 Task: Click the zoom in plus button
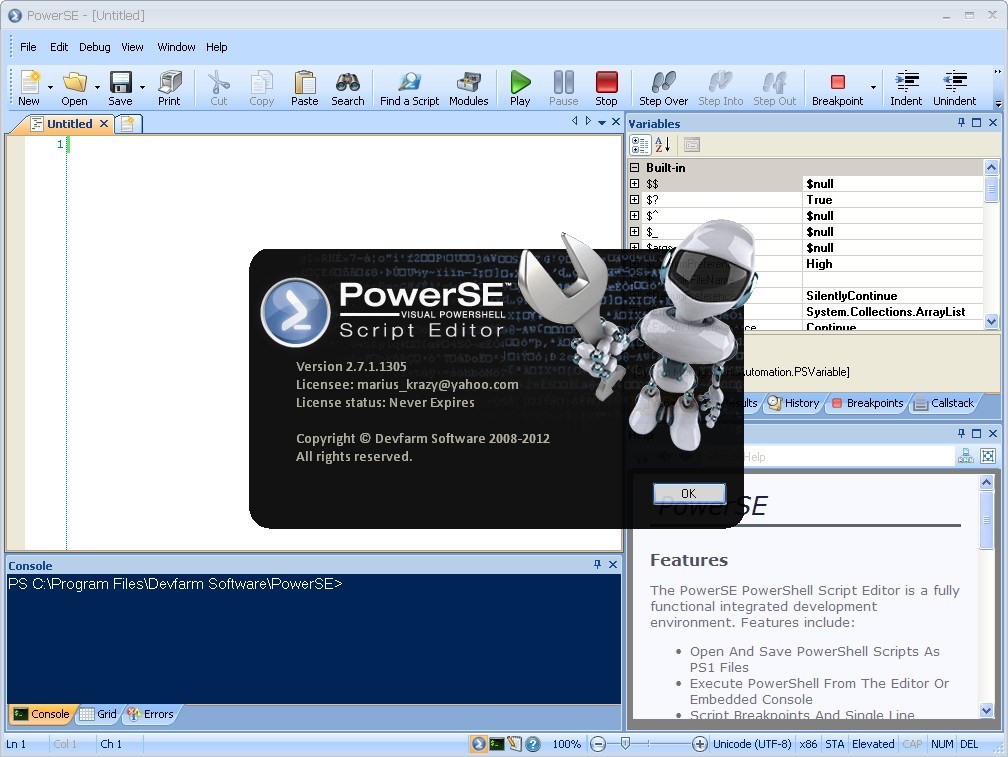[x=699, y=744]
